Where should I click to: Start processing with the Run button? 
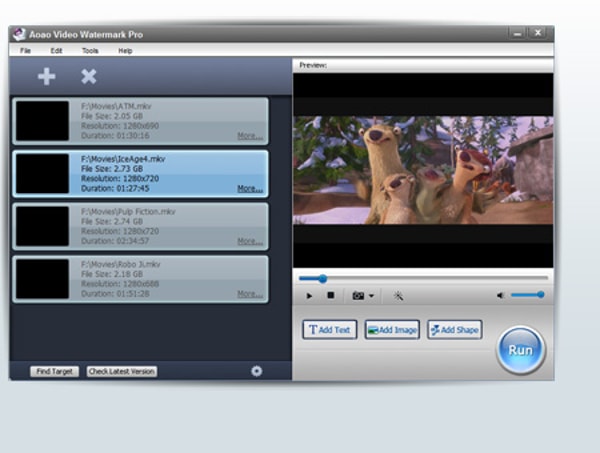click(x=520, y=350)
